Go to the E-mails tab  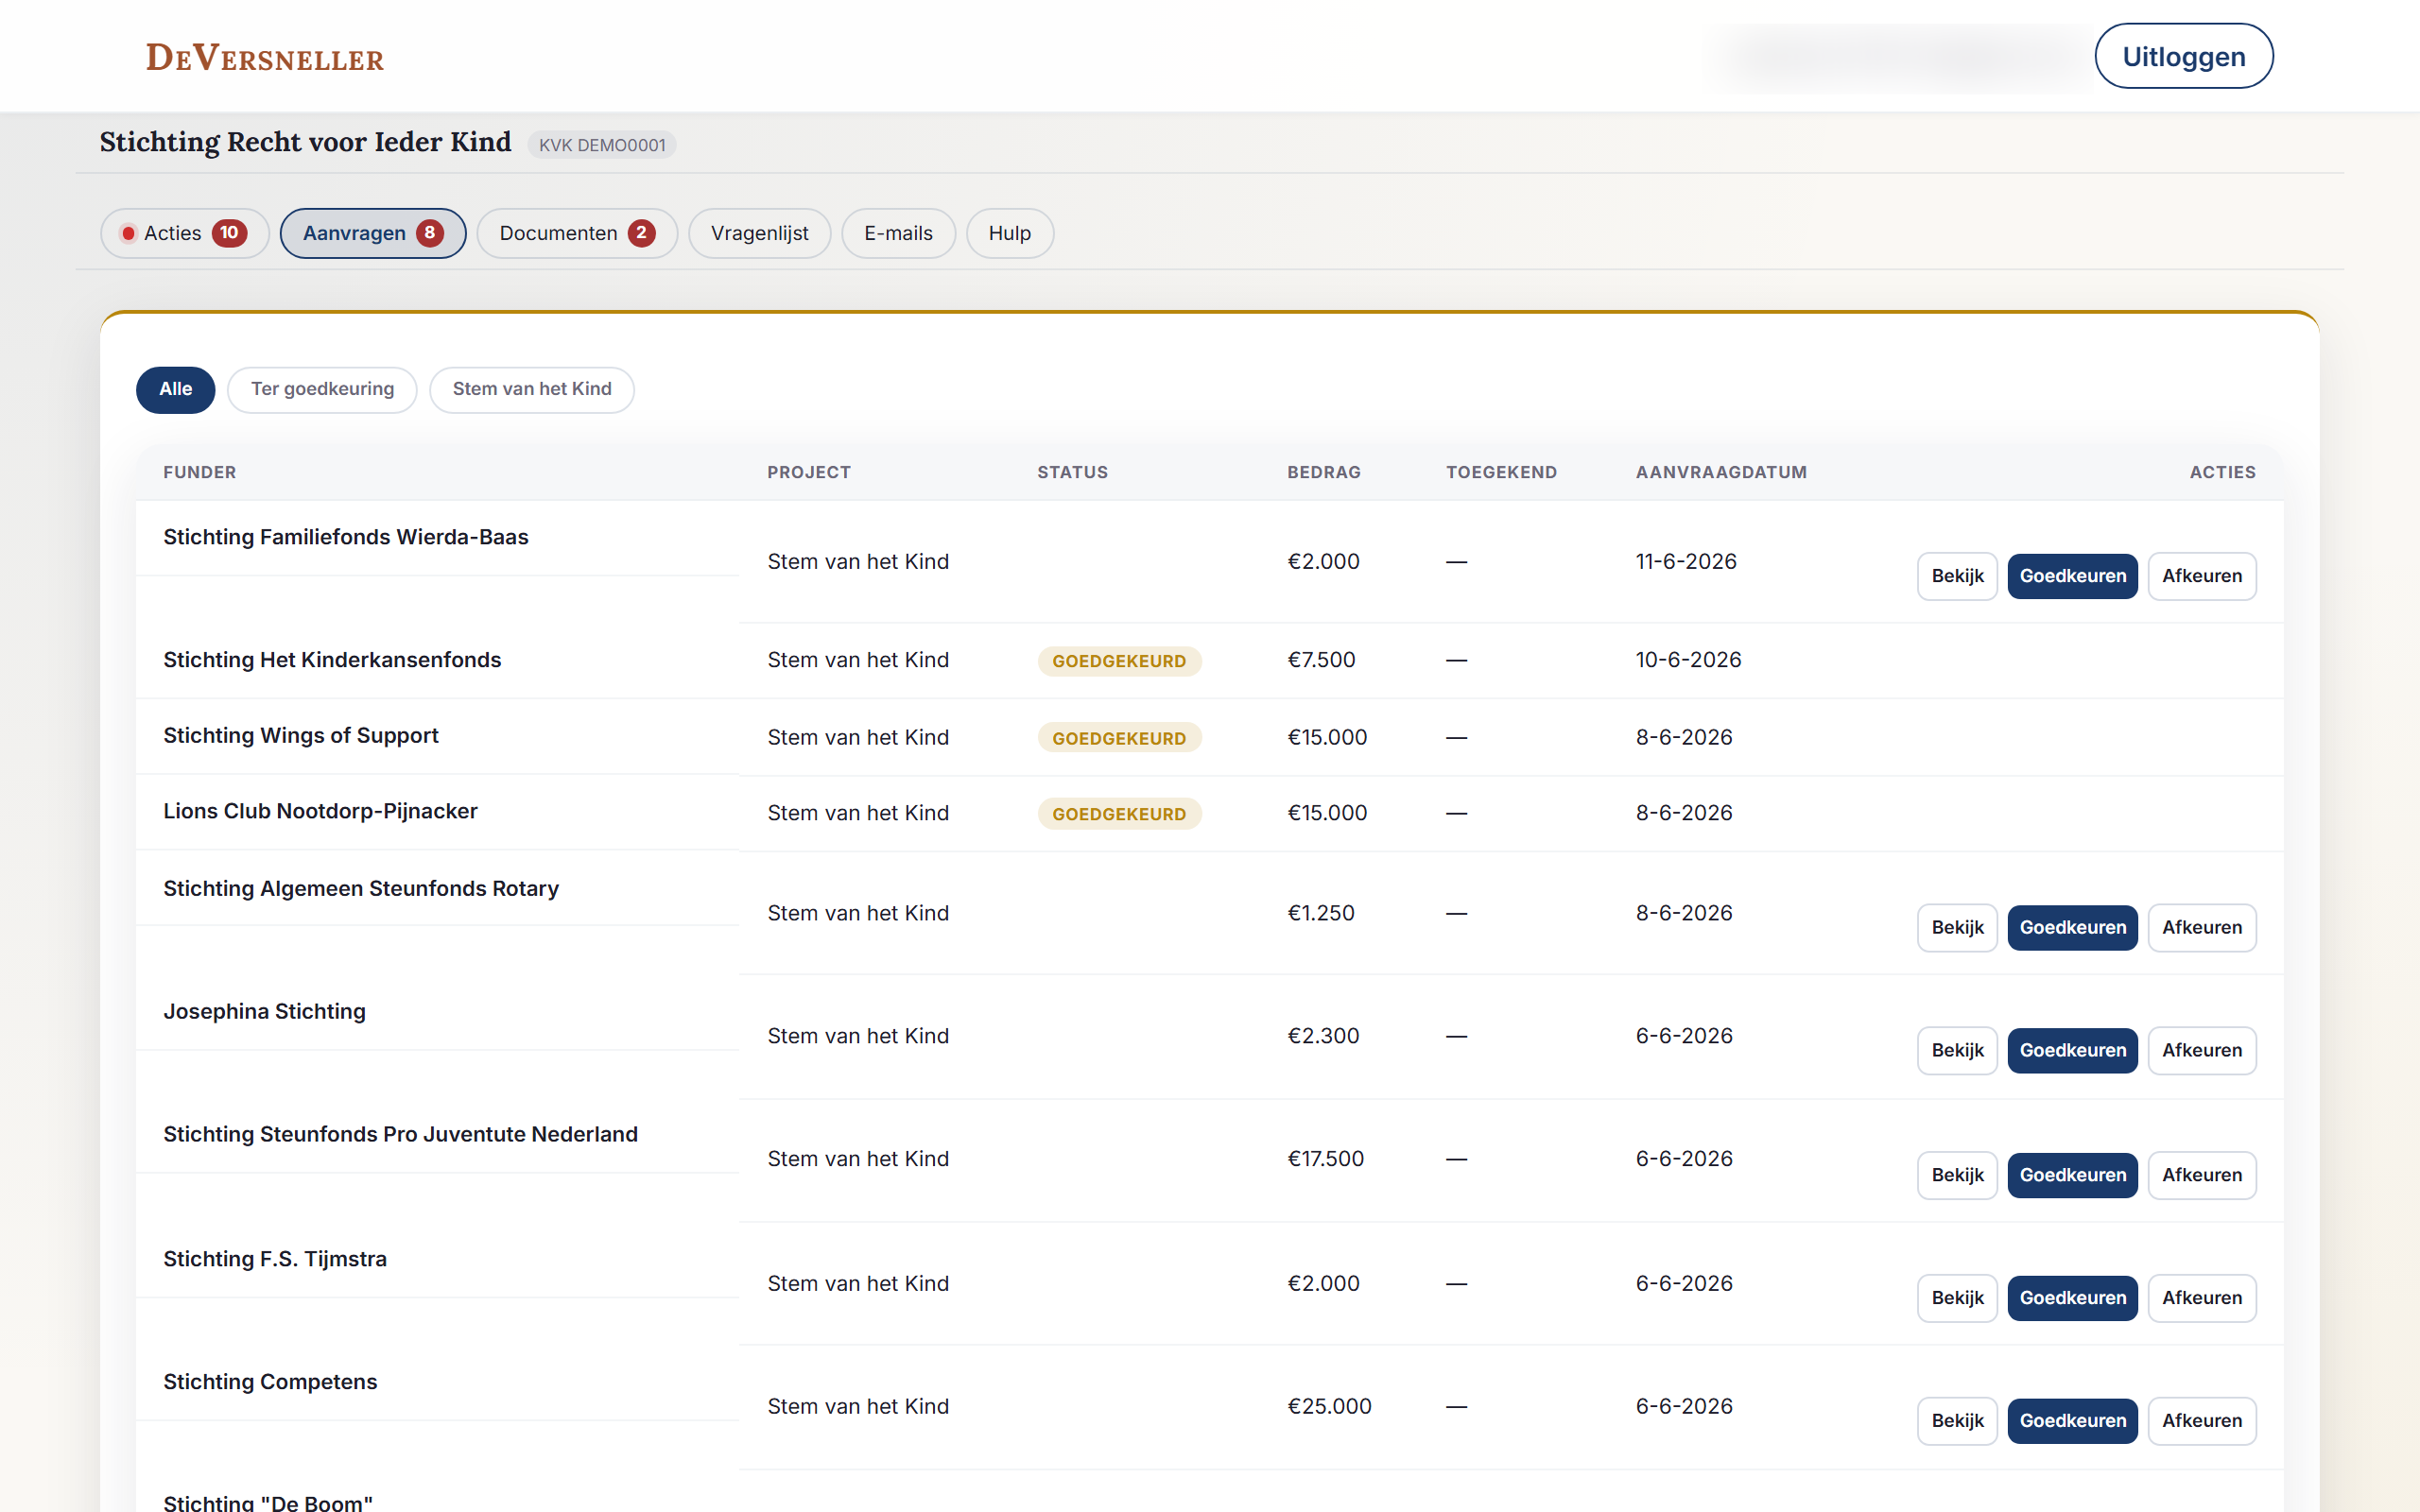pos(898,233)
